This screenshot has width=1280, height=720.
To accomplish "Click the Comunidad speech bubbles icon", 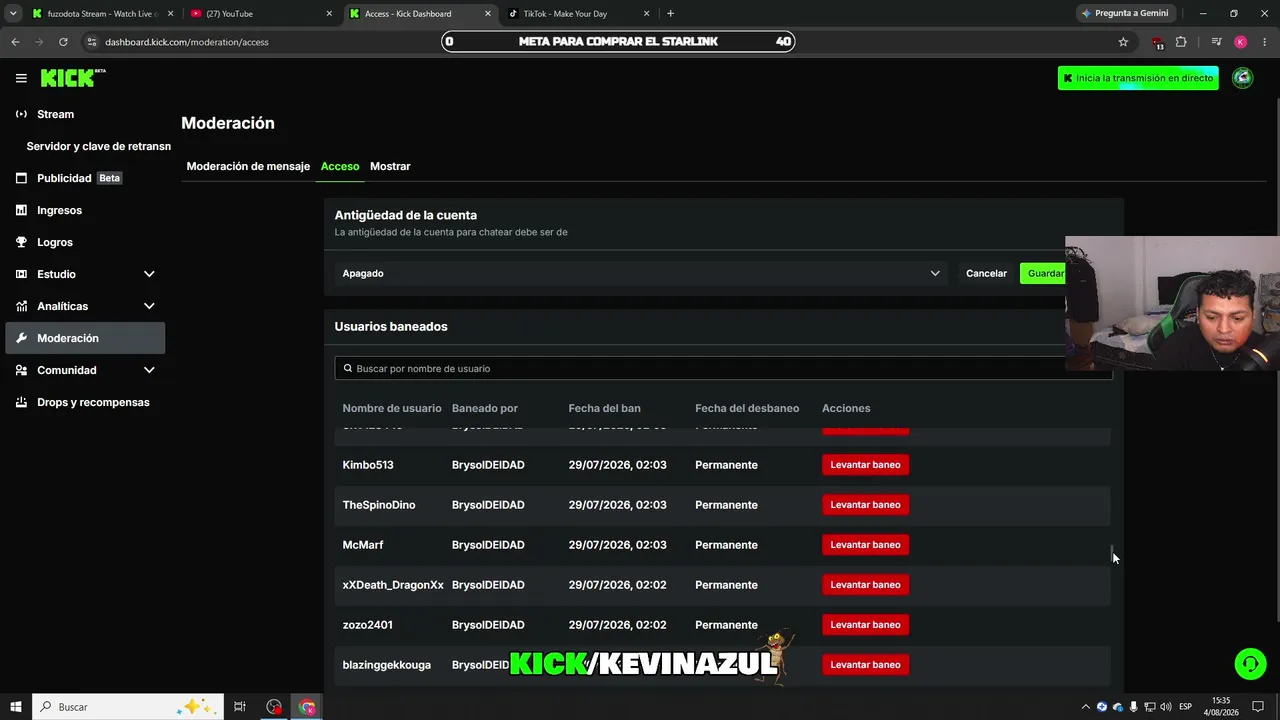I will [x=21, y=370].
